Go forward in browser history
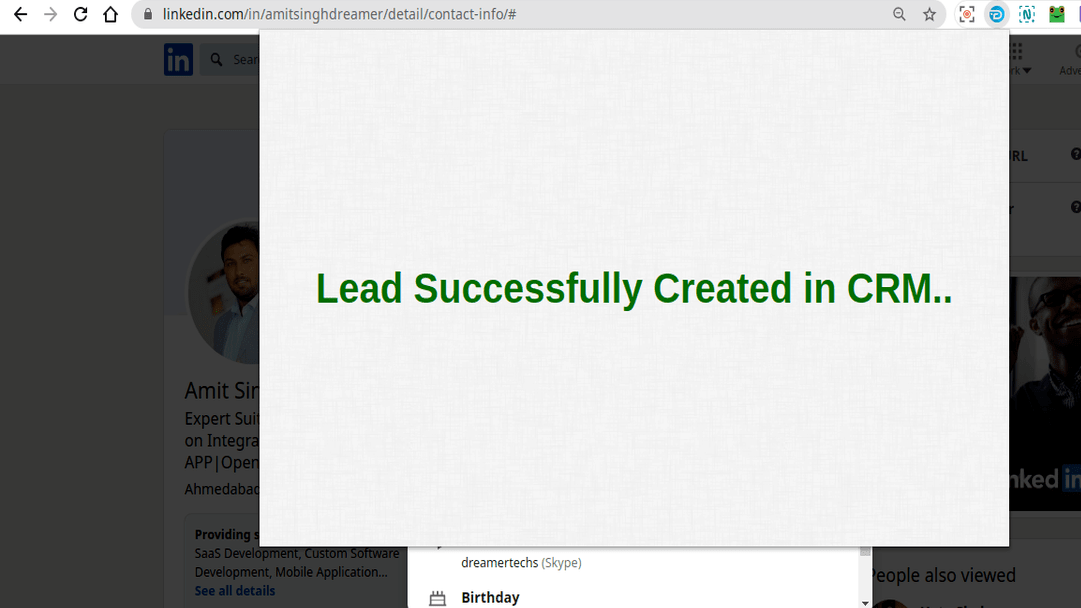1081x608 pixels. (x=50, y=14)
